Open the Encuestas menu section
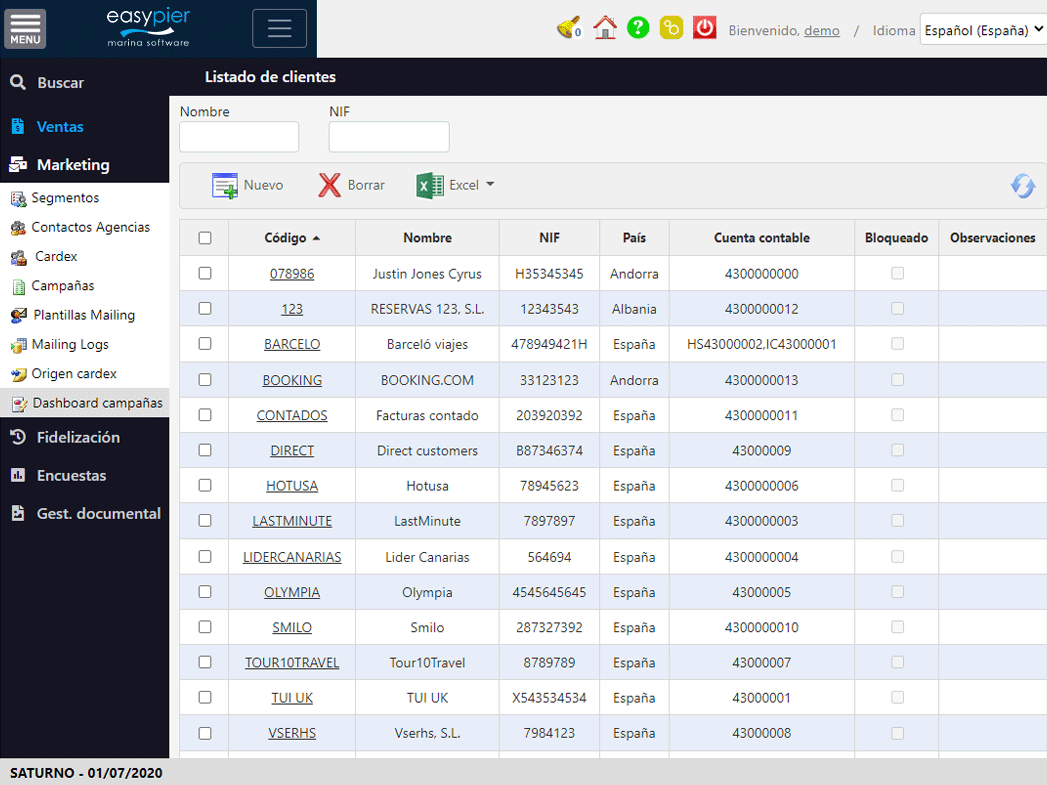This screenshot has width=1047, height=785. pyautogui.click(x=71, y=475)
